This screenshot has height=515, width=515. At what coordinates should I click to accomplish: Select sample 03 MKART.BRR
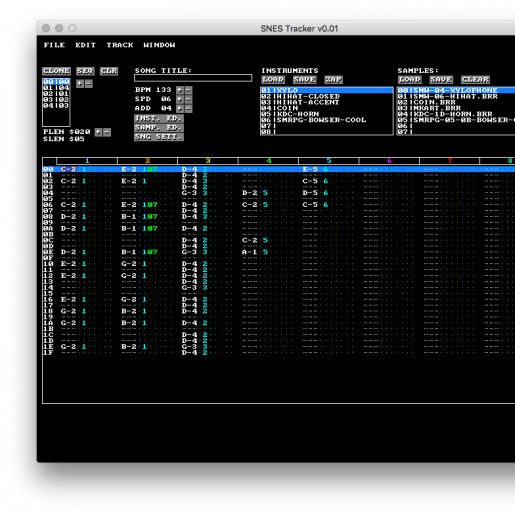tap(456, 108)
